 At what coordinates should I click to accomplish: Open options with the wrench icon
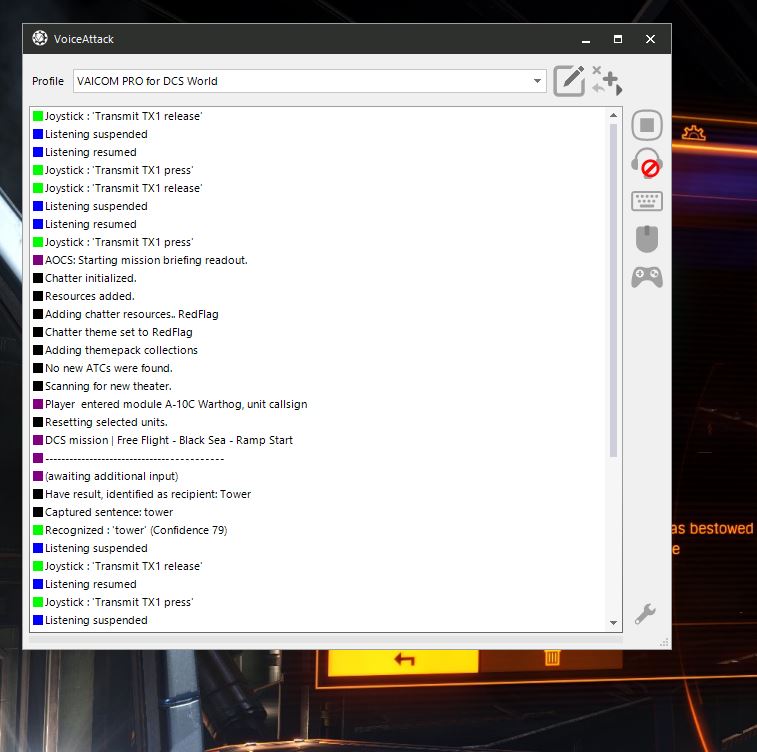pyautogui.click(x=645, y=614)
